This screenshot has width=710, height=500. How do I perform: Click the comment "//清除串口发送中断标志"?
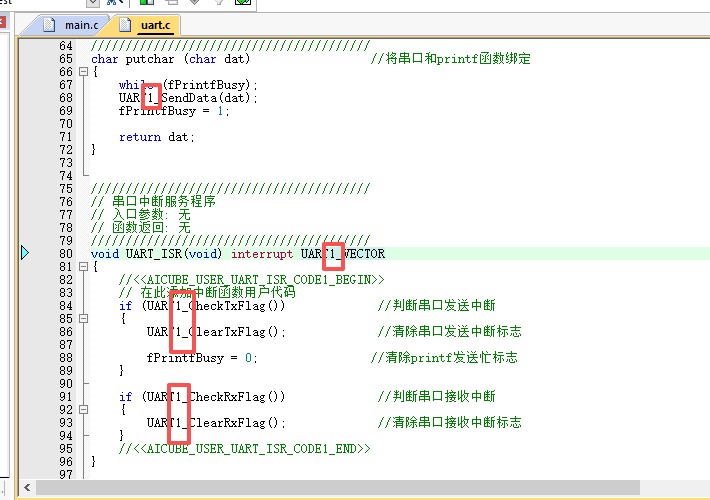tap(449, 332)
